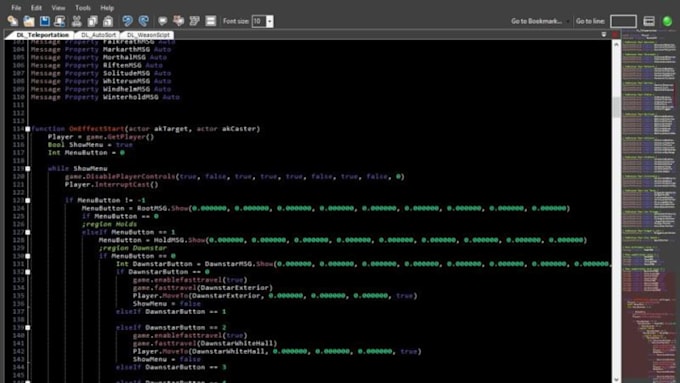Click the toolbar icon right of comment bubble

tap(178, 21)
